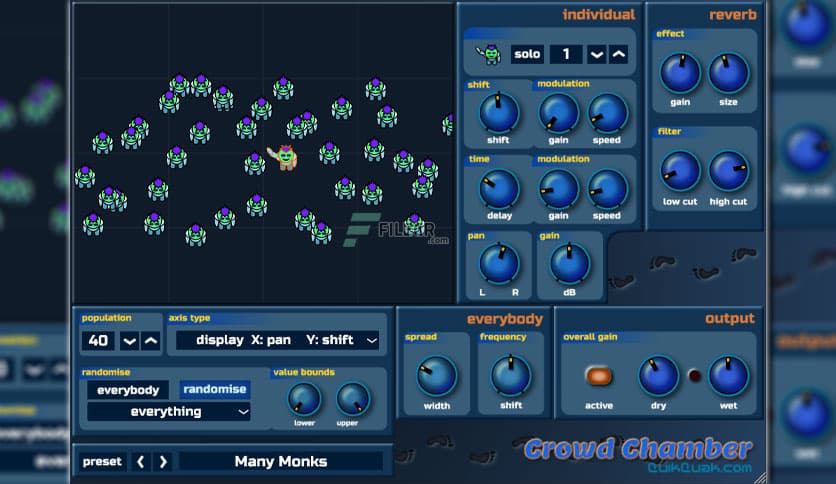Image resolution: width=836 pixels, height=484 pixels.
Task: Click the randomise button
Action: click(x=215, y=390)
